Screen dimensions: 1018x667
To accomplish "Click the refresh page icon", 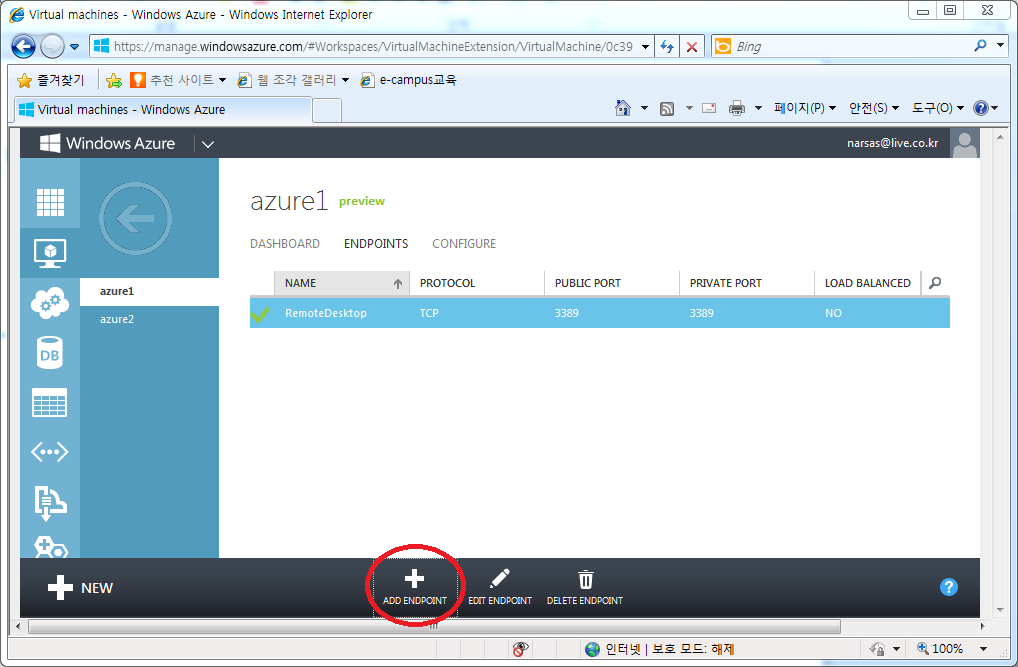I will pos(667,47).
